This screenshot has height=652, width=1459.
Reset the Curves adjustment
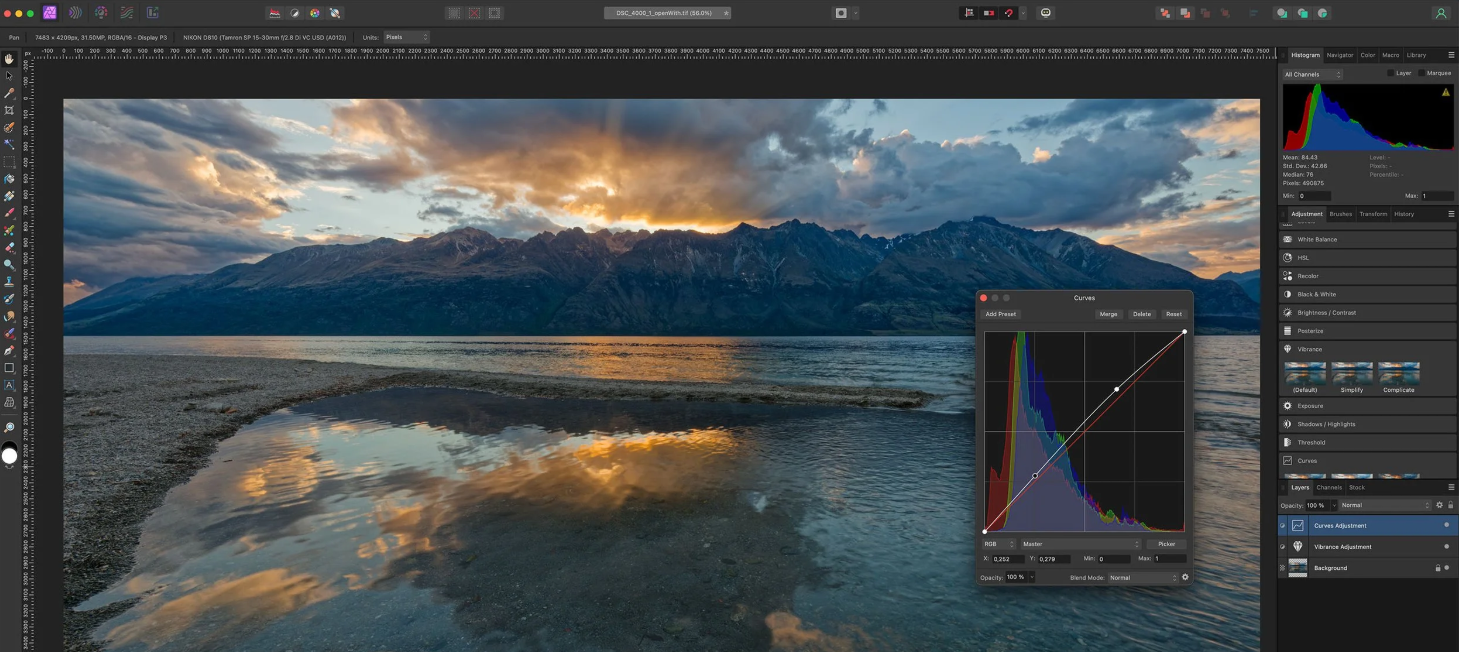click(x=1173, y=314)
